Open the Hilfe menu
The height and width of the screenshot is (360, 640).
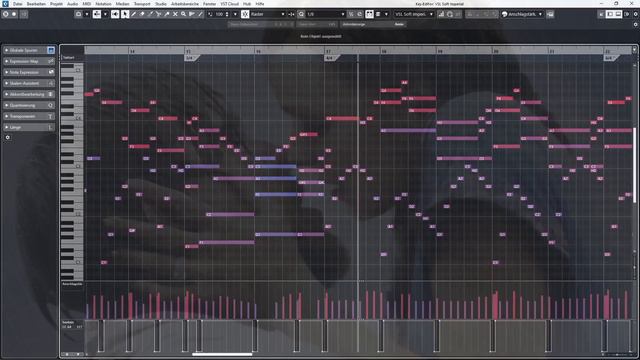click(260, 4)
